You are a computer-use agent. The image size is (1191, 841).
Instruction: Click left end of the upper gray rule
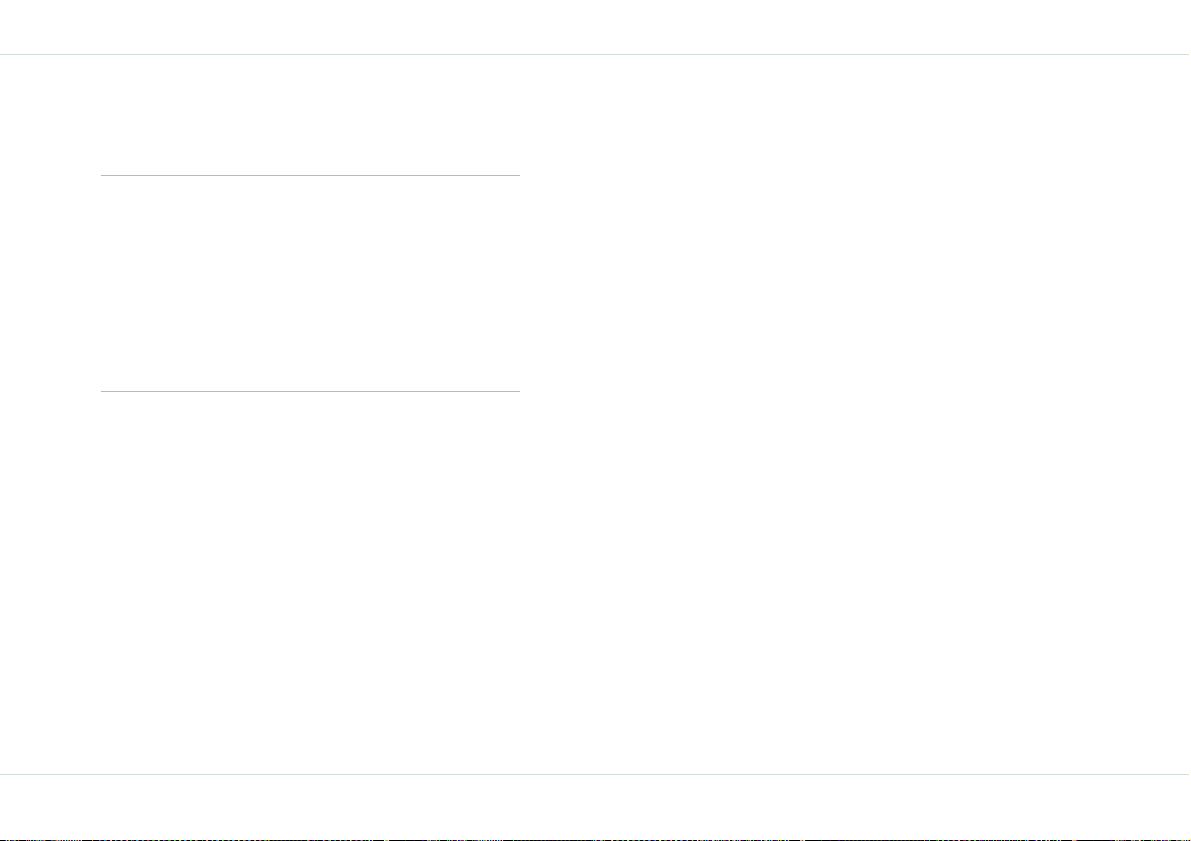[x=103, y=175]
